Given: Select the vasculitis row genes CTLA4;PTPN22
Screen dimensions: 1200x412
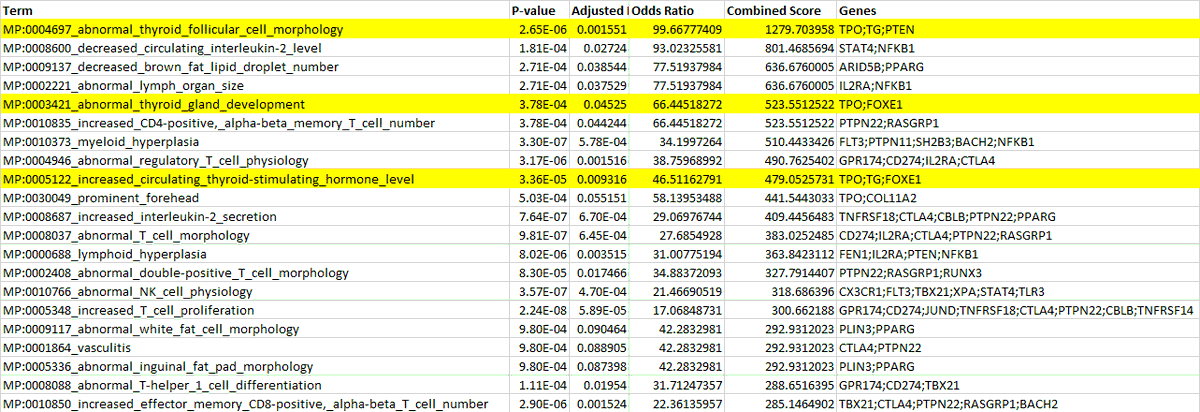Looking at the screenshot, I should pyautogui.click(x=1017, y=347).
